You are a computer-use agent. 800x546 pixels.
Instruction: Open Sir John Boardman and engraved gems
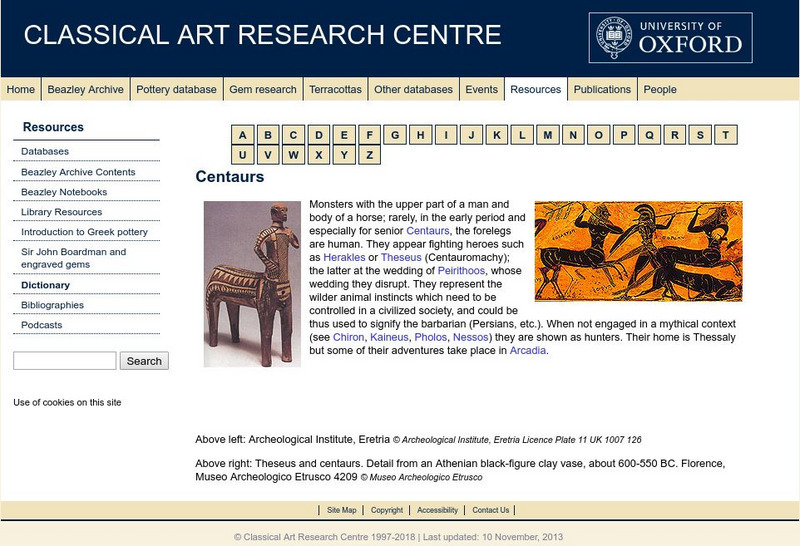tap(73, 258)
